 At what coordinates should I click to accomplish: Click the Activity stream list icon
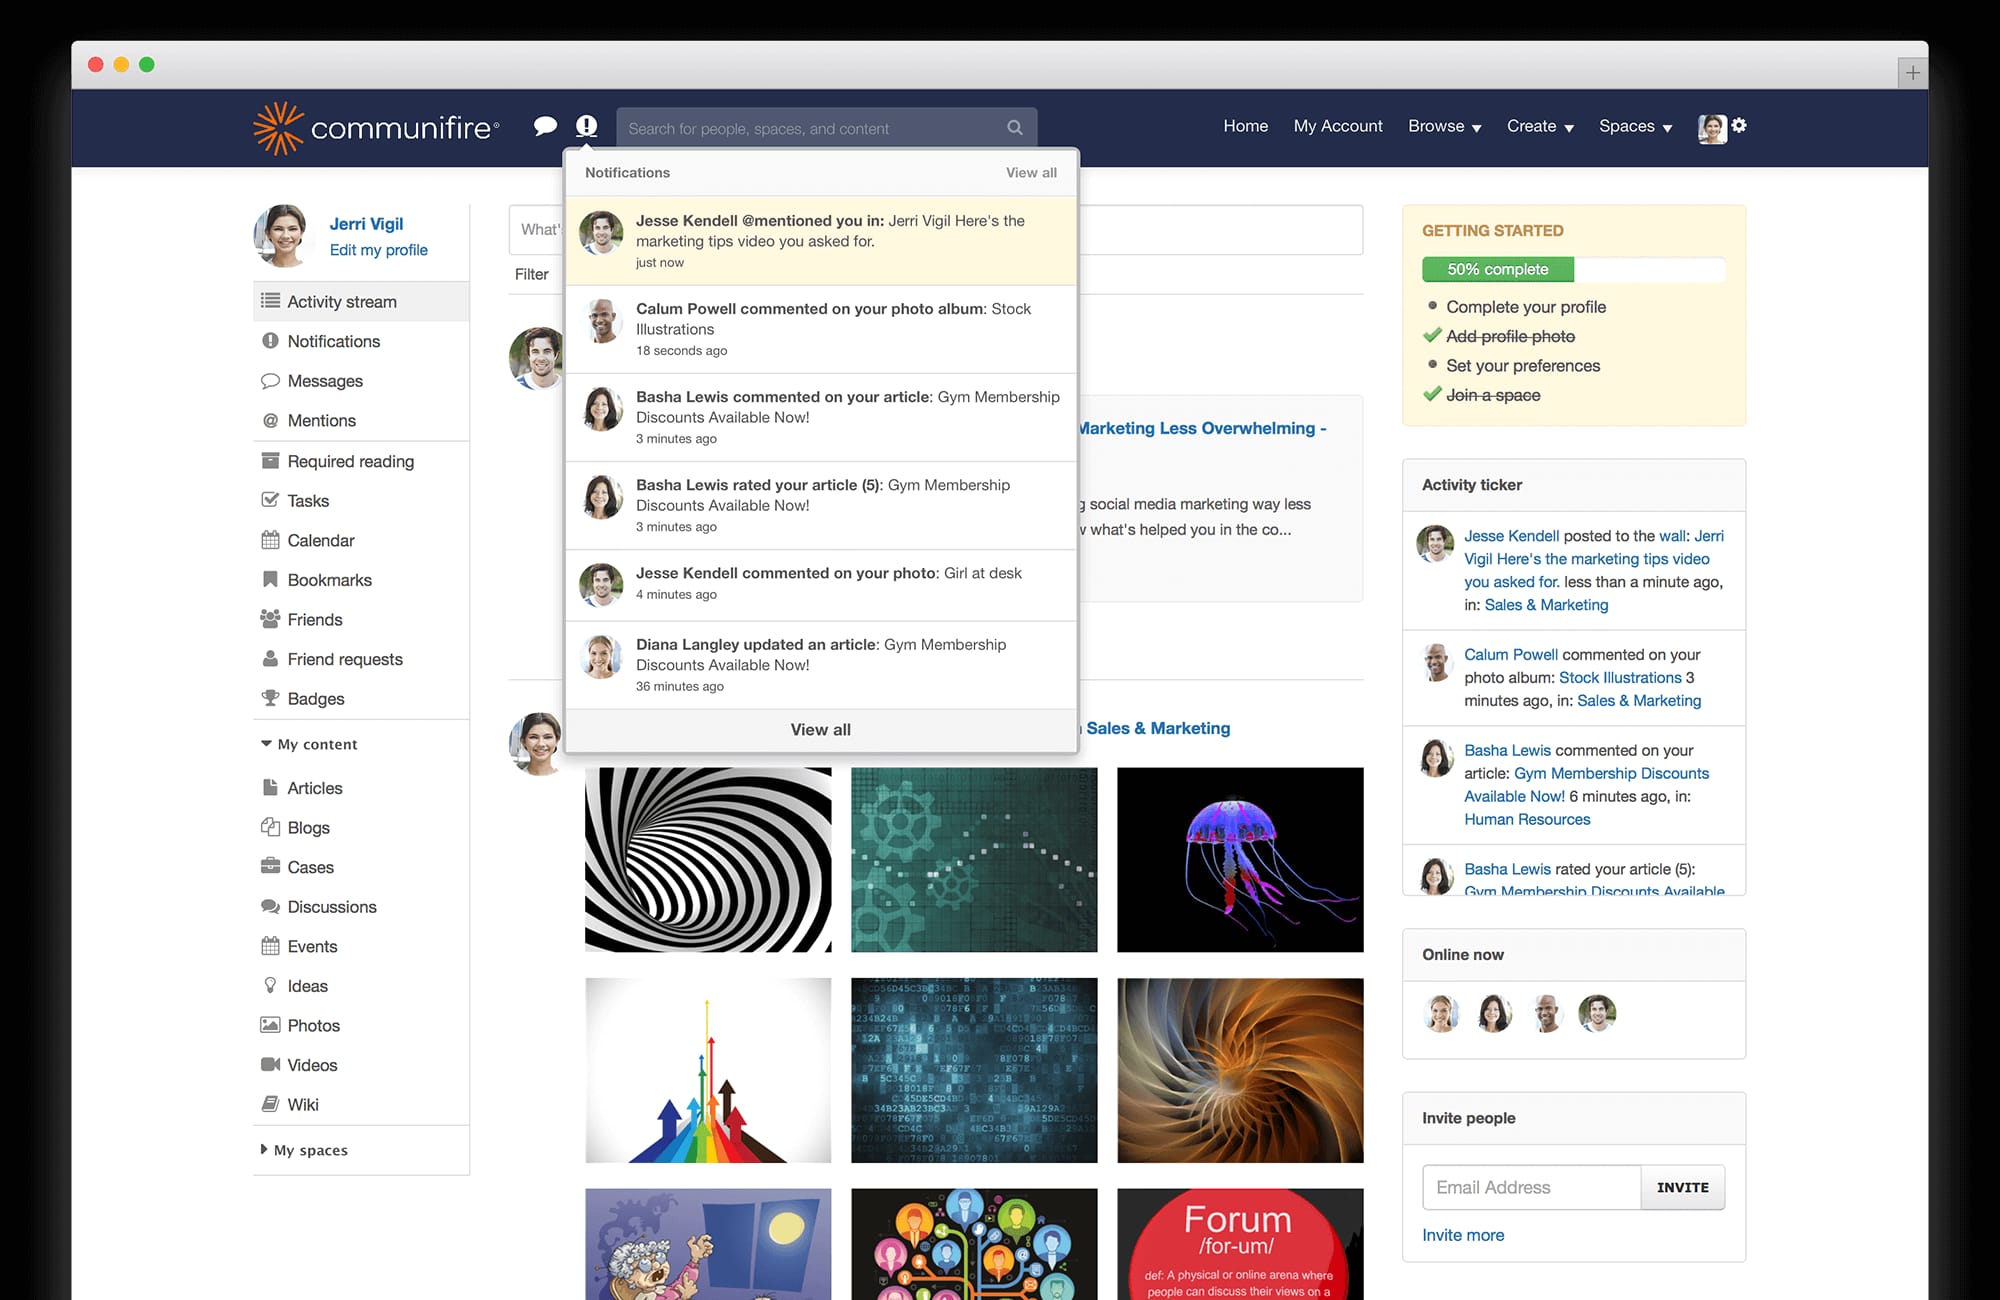[x=270, y=301]
